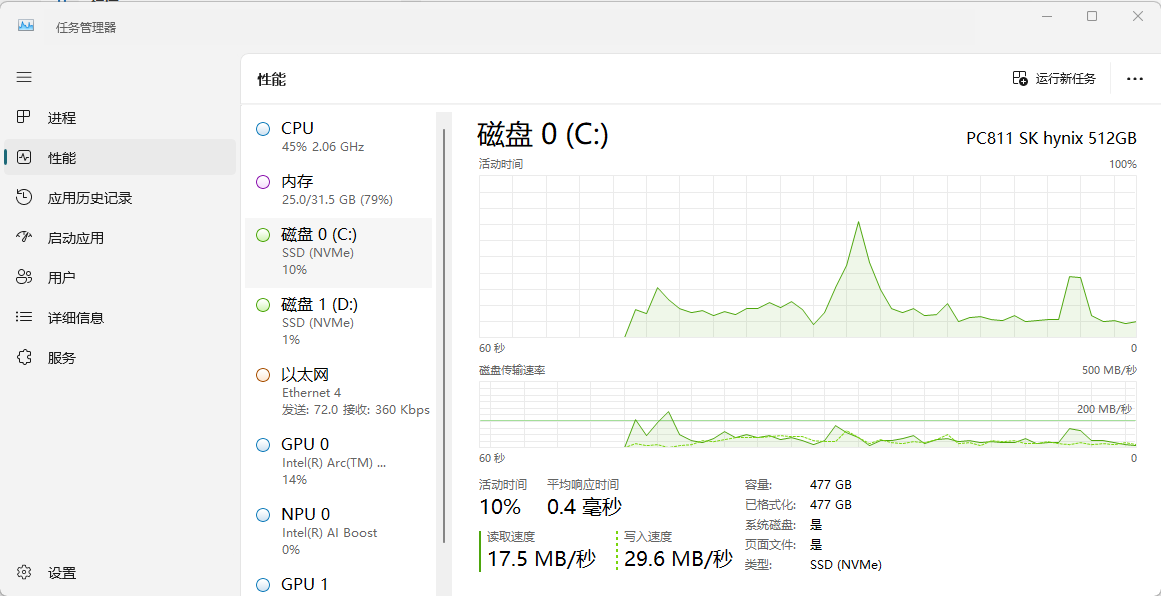Screen dimensions: 1161x596
Task: Open the three-dot more options menu
Action: pyautogui.click(x=1134, y=78)
